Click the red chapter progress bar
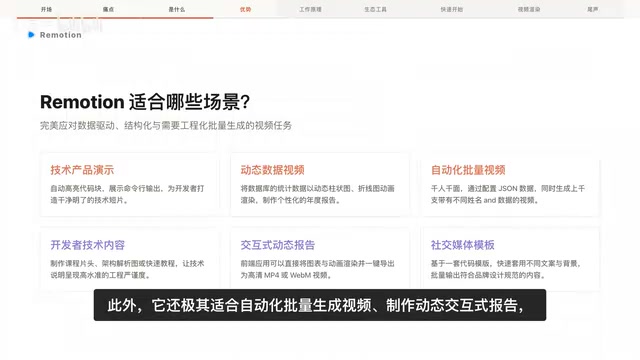 115,18
